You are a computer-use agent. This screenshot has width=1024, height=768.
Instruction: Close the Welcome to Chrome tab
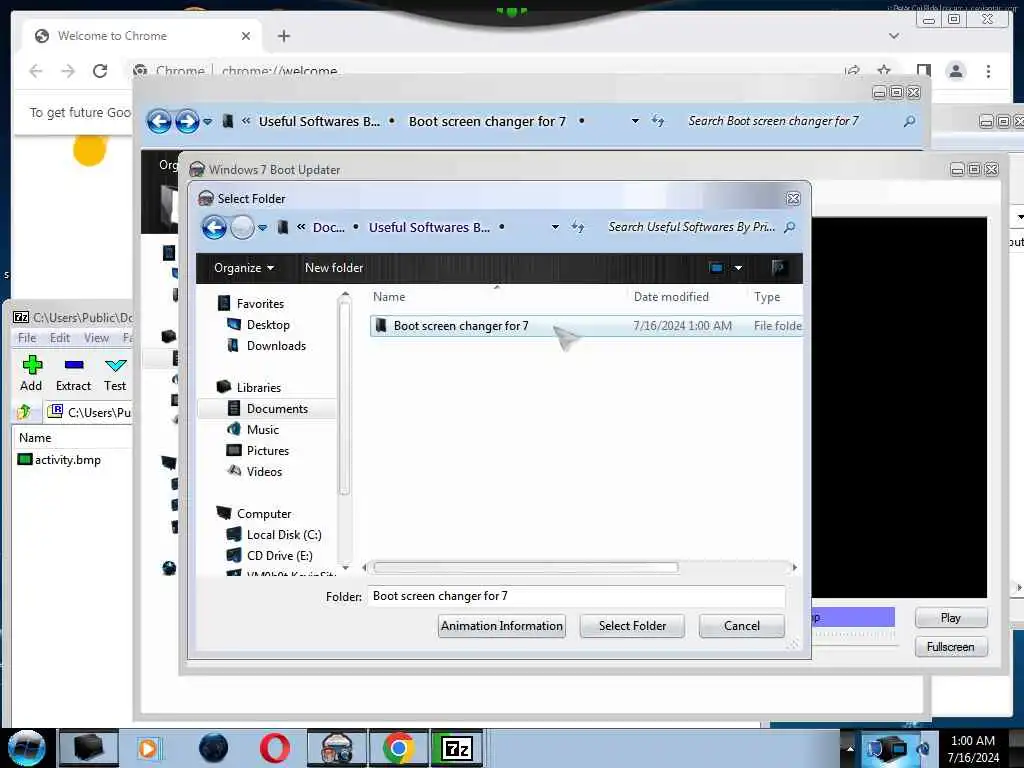pos(246,36)
